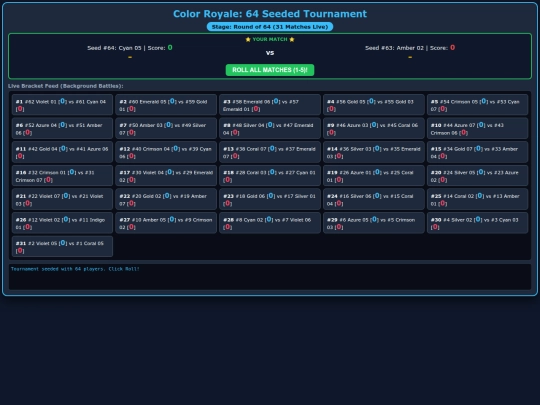The width and height of the screenshot is (540, 405).
Task: Click the green score of Seed #64
Action: click(170, 48)
